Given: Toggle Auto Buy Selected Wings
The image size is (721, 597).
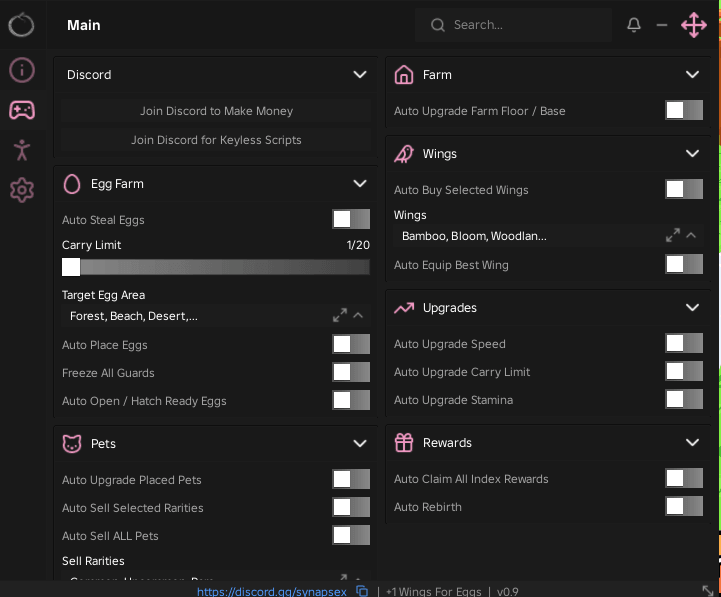Looking at the screenshot, I should point(684,189).
